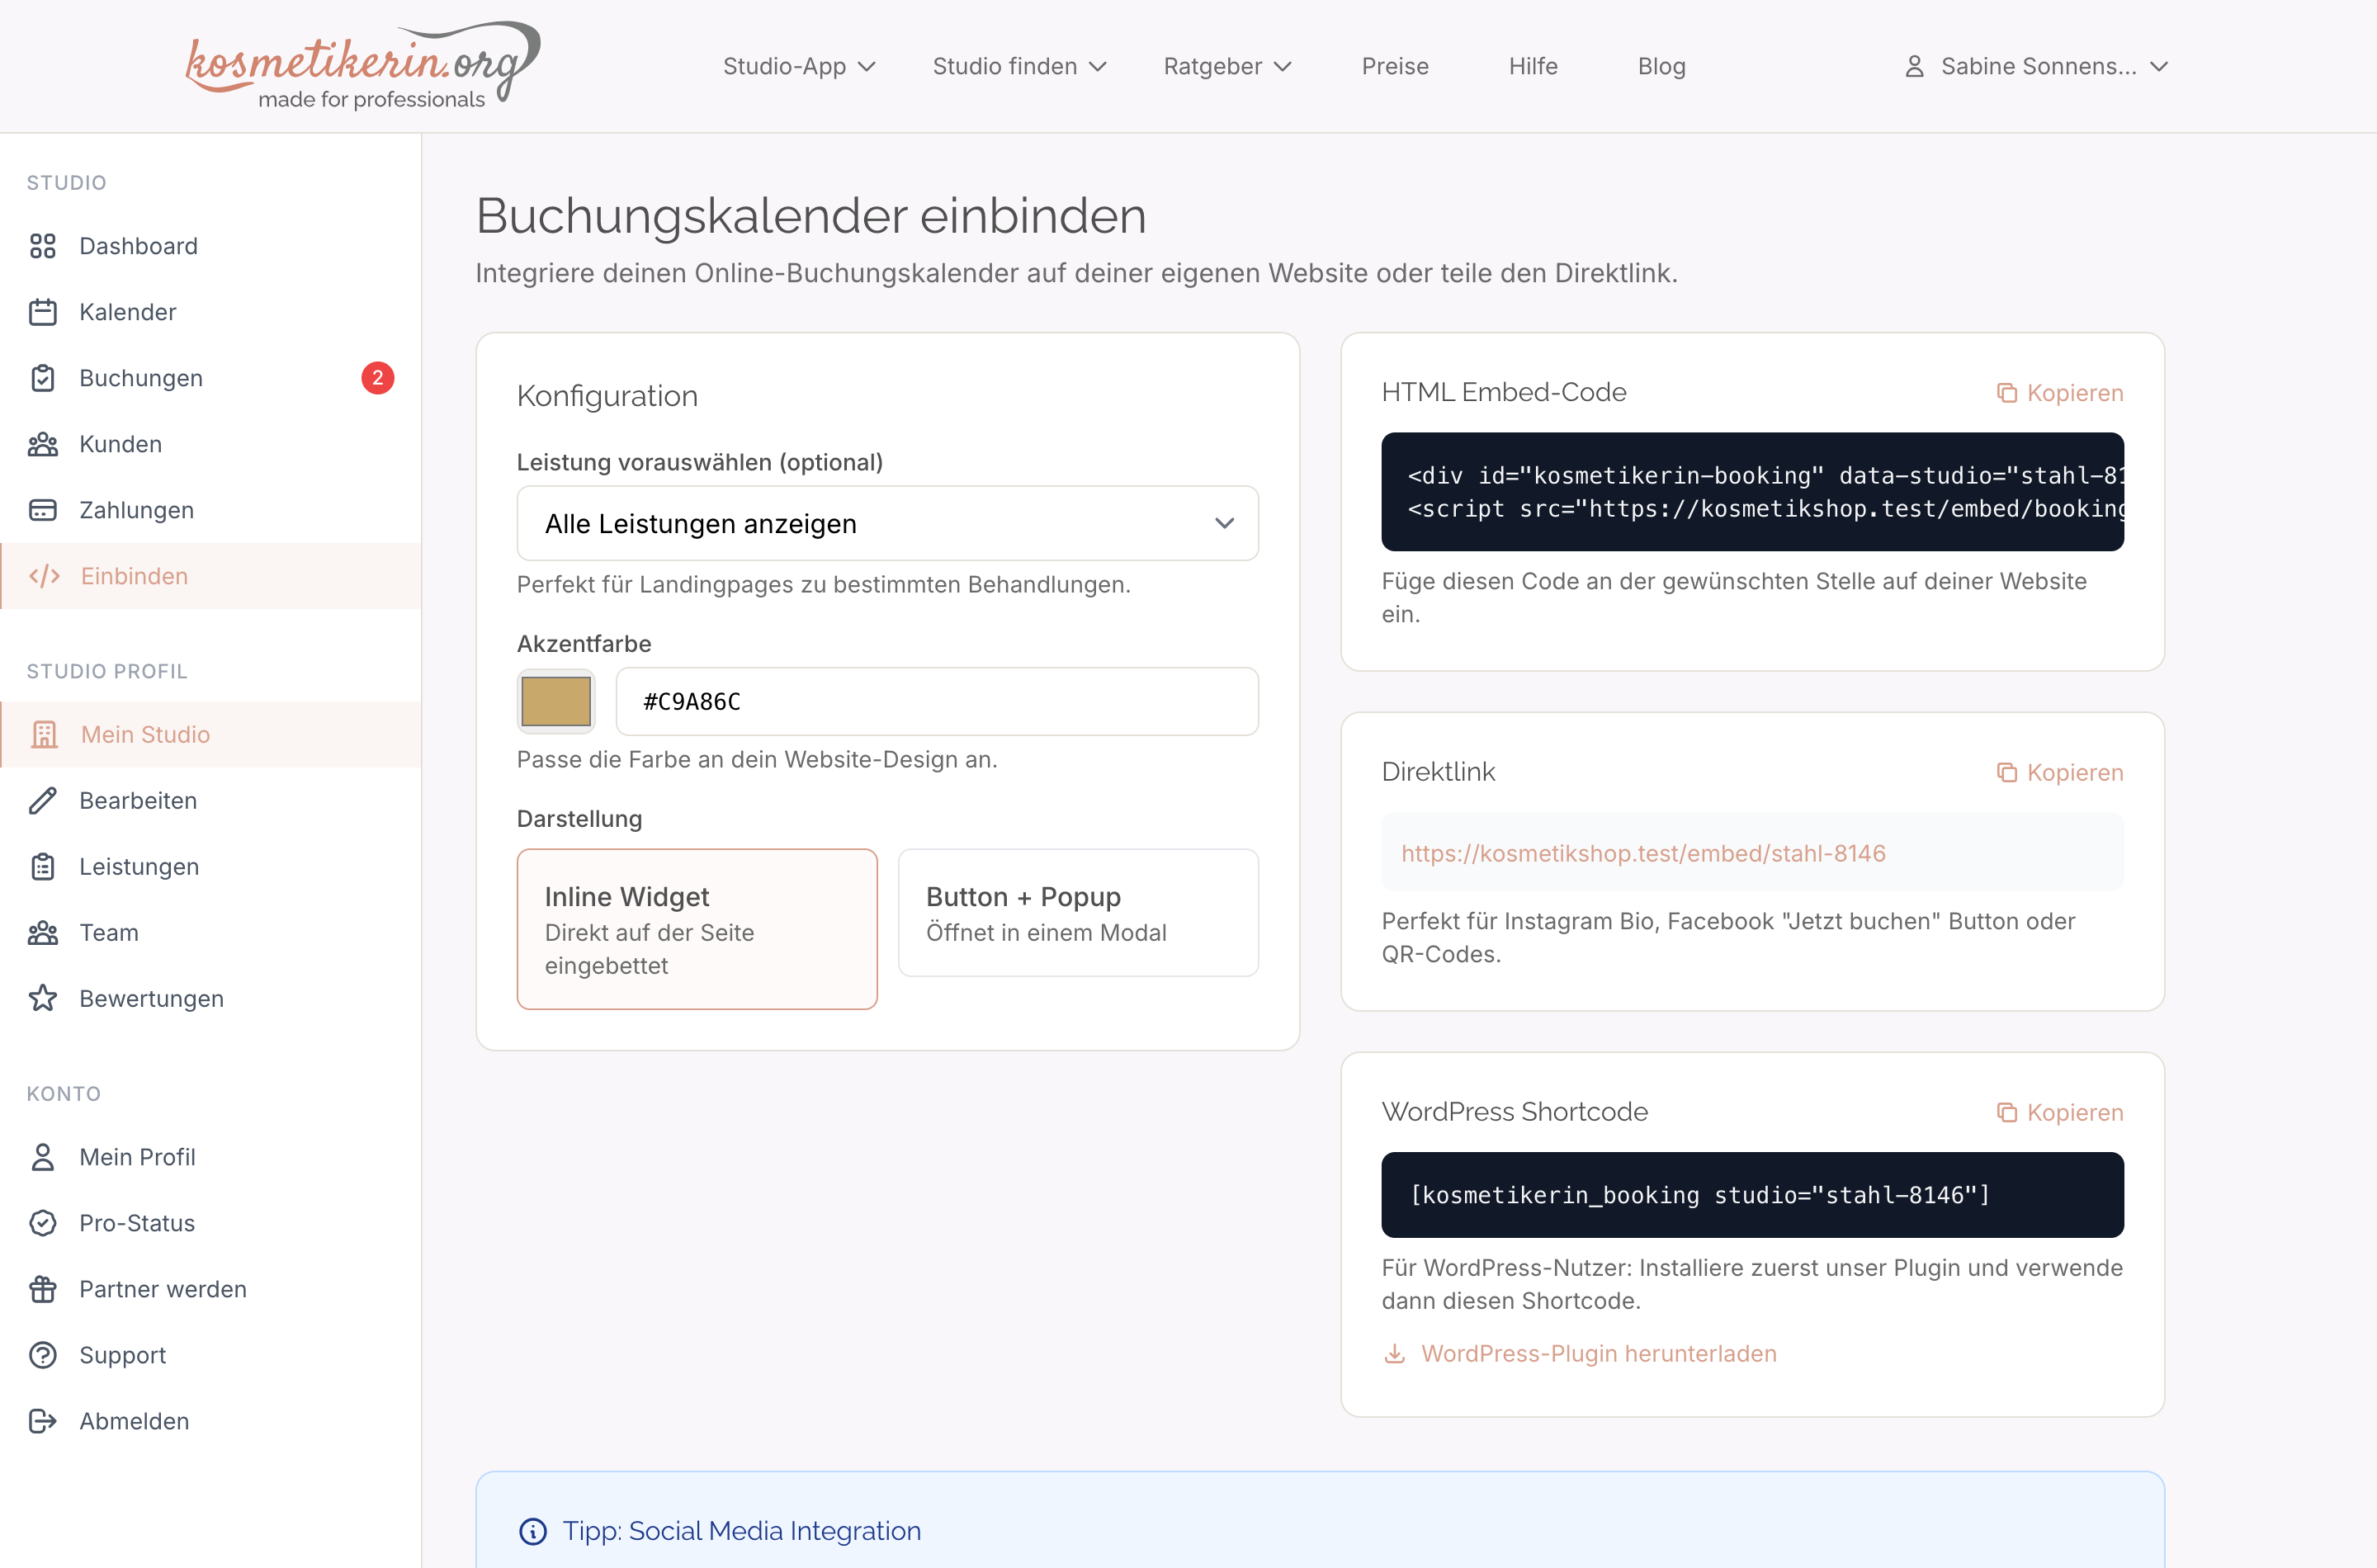The height and width of the screenshot is (1568, 2377).
Task: Open the kosmetikshop.test/embed/stahl-8146 direct link
Action: [1643, 853]
